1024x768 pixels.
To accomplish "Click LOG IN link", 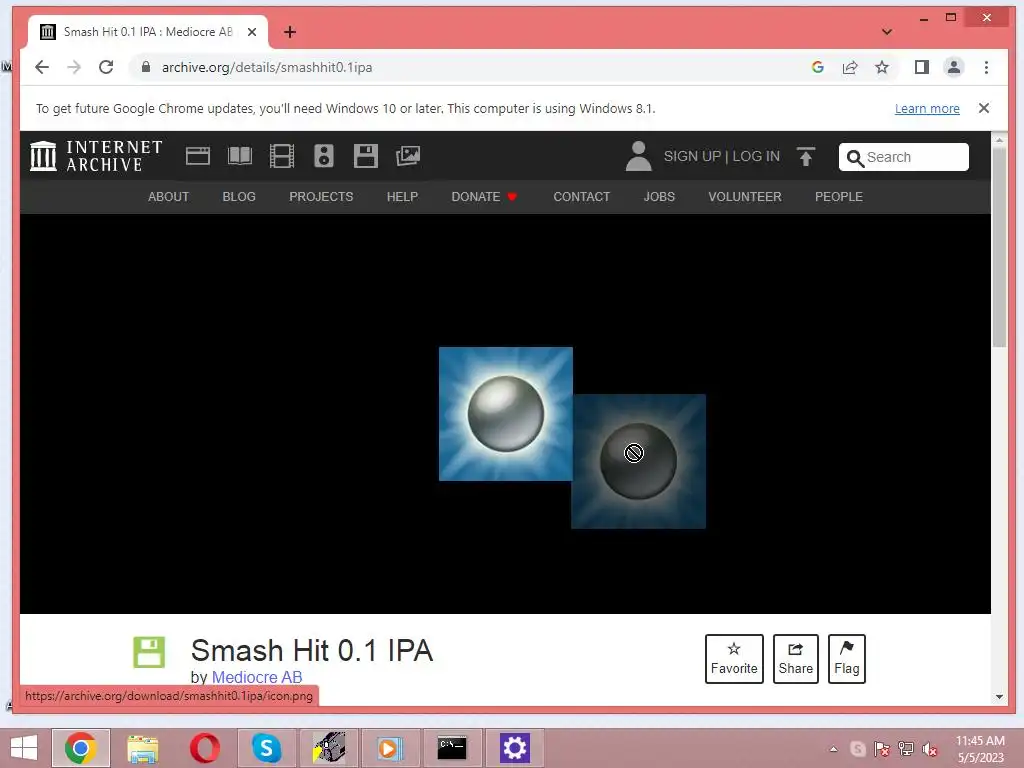I will pyautogui.click(x=756, y=156).
